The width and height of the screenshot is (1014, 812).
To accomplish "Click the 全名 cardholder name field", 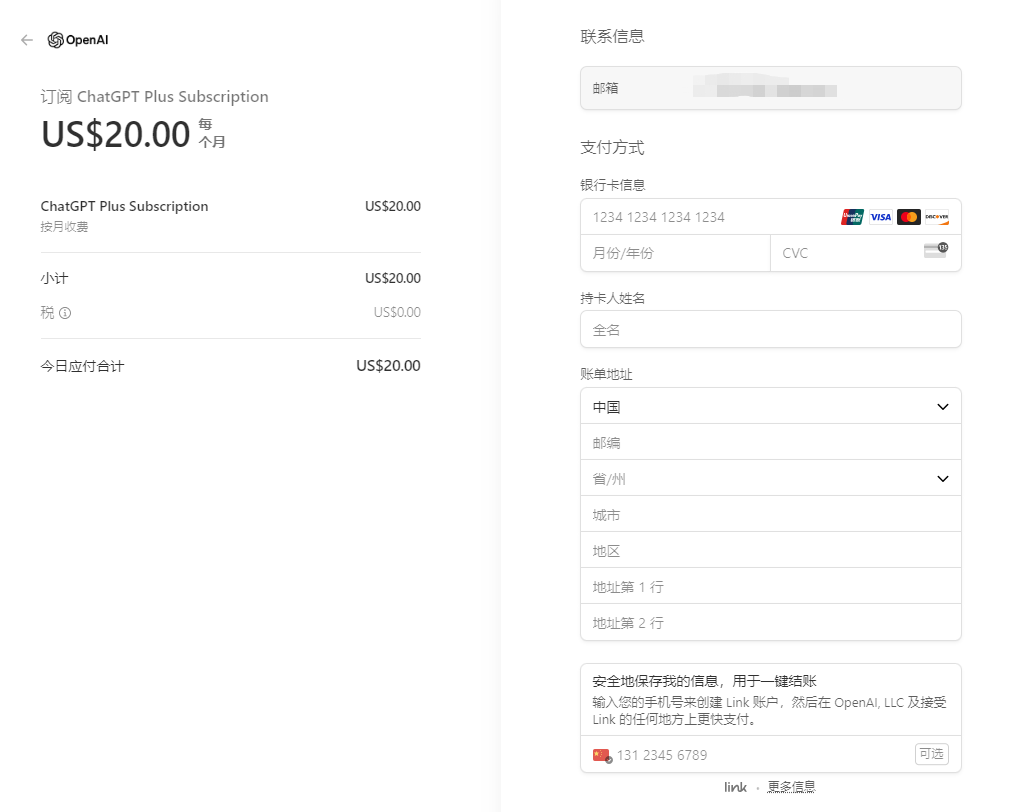I will (x=770, y=330).
